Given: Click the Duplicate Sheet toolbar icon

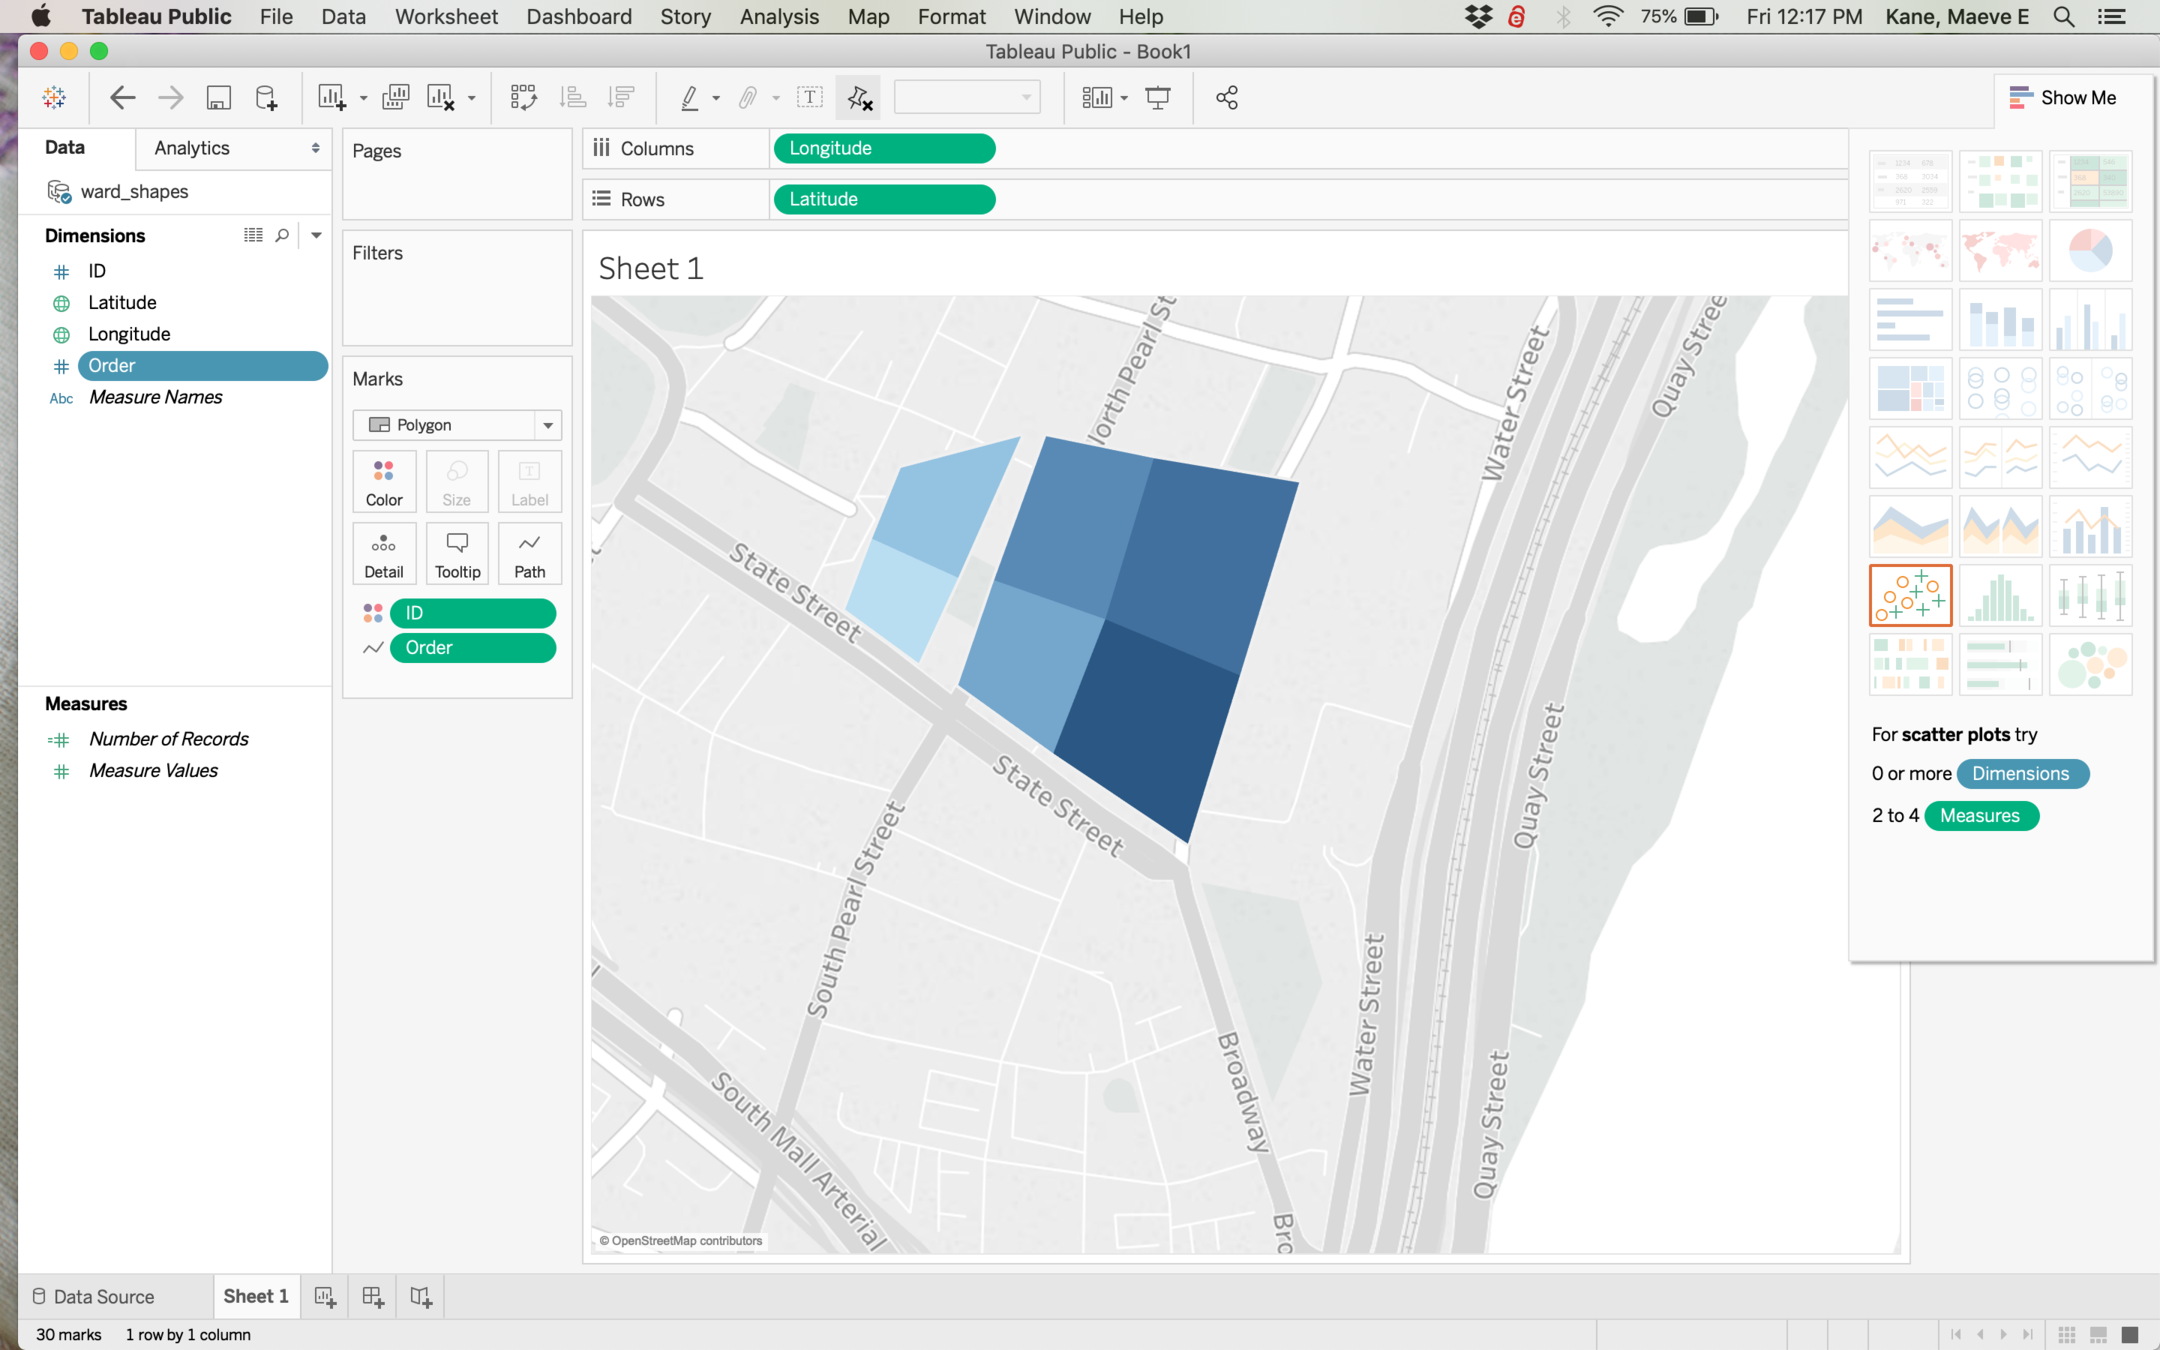Looking at the screenshot, I should point(396,97).
